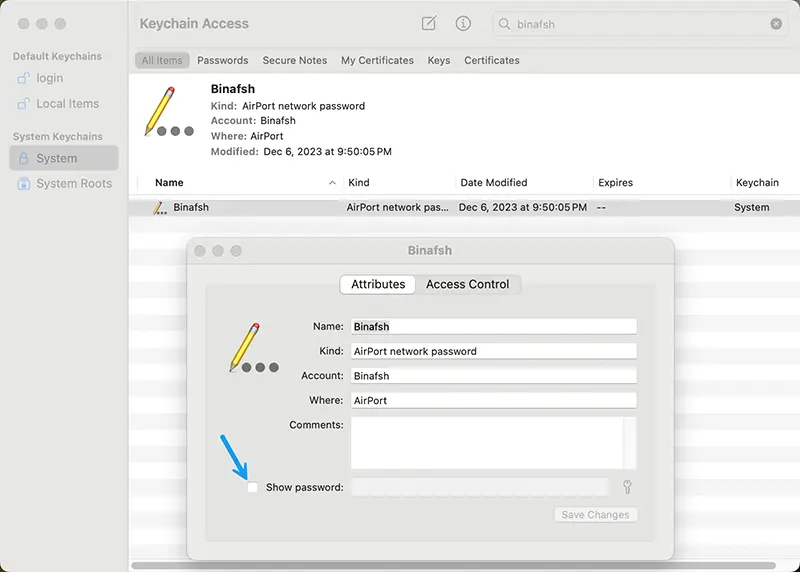800x572 pixels.
Task: Click the System locked padlock icon
Action: (x=23, y=158)
